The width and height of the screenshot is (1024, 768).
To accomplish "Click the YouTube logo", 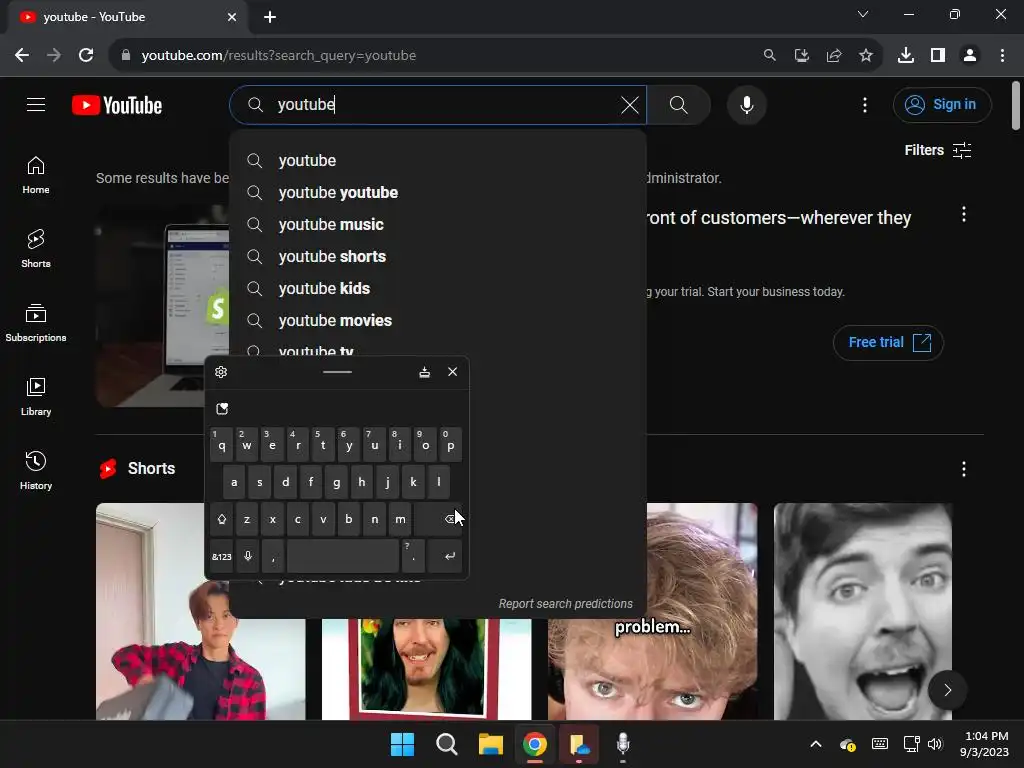I will (117, 105).
